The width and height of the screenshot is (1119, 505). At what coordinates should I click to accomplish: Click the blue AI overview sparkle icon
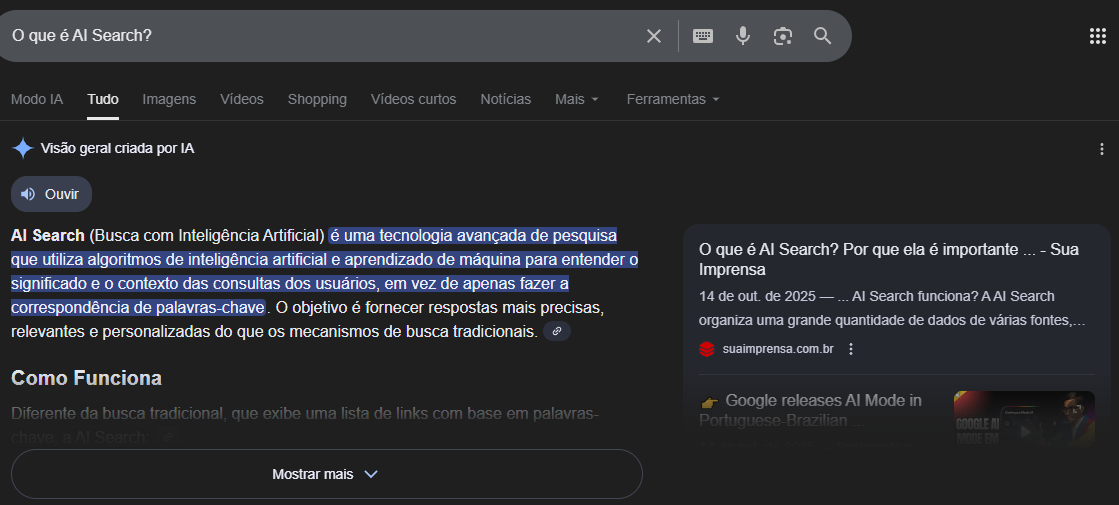[x=23, y=148]
